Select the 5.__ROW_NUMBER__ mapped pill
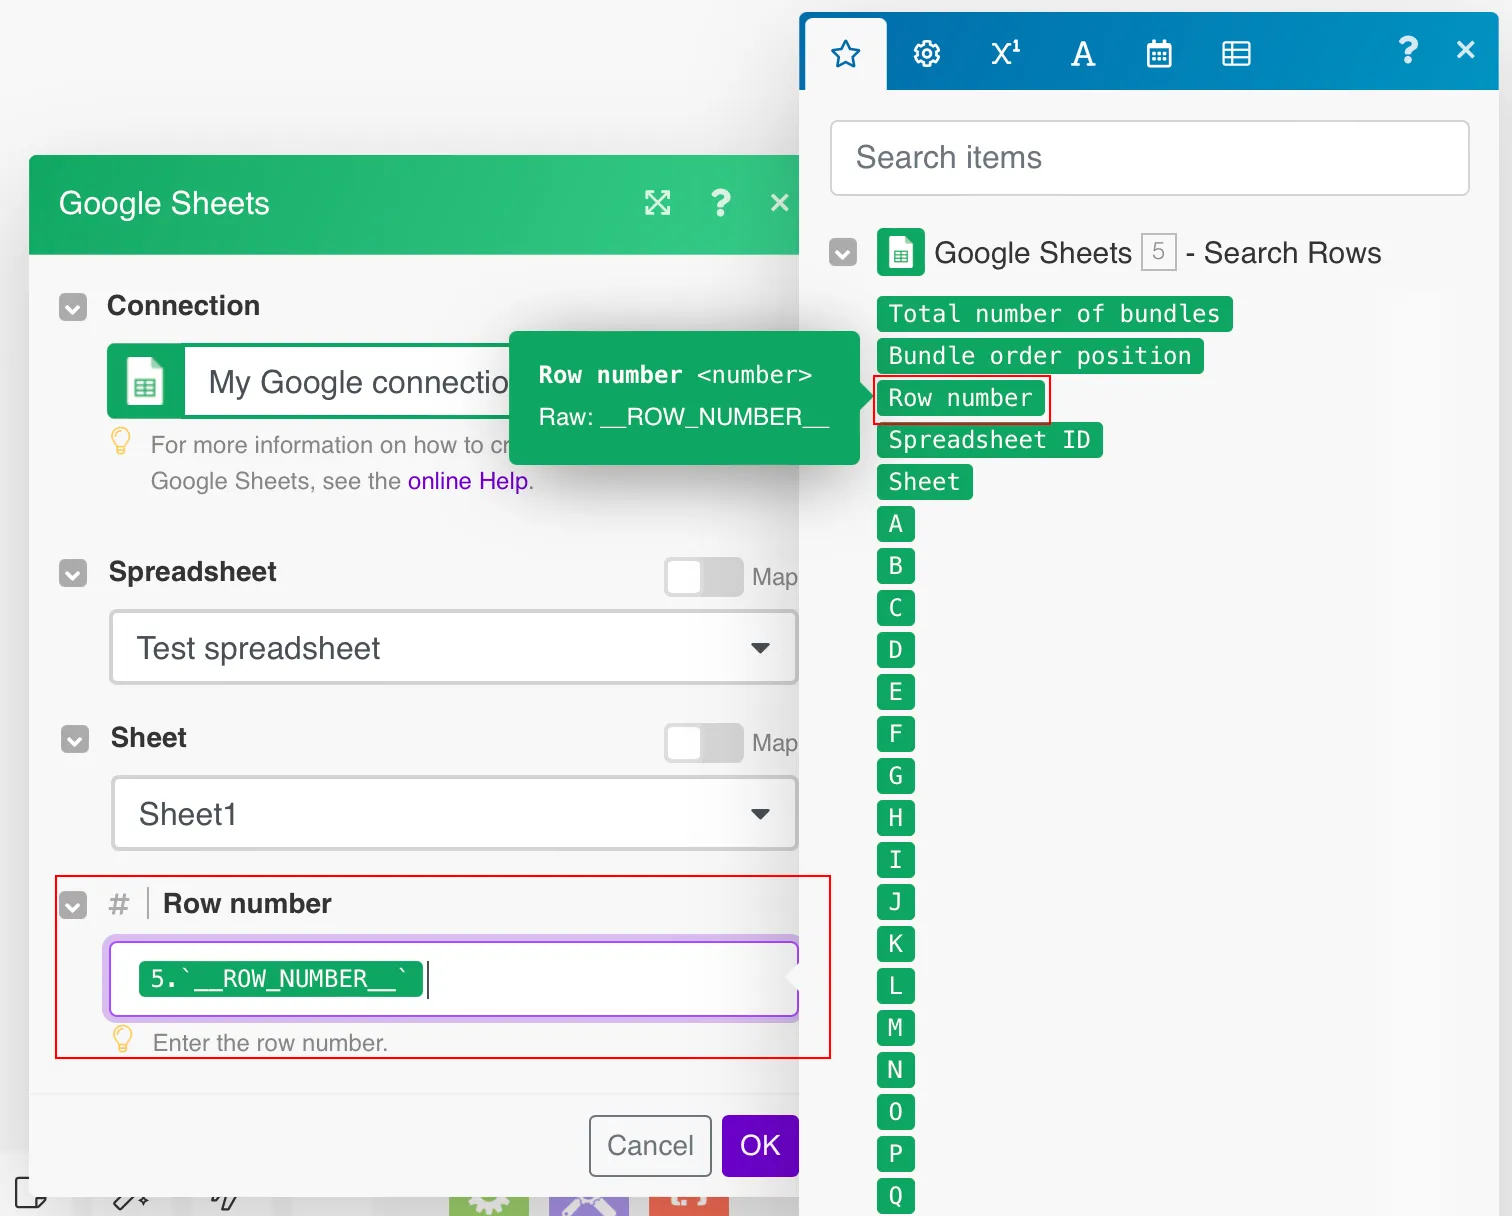 pyautogui.click(x=280, y=979)
